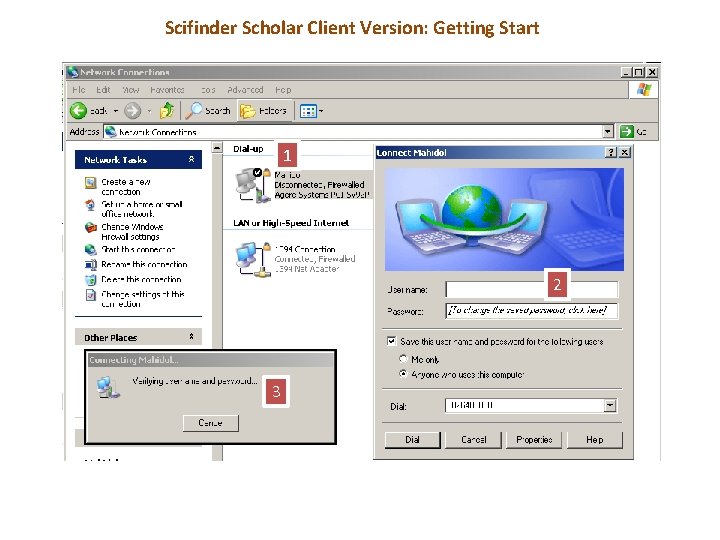
Task: Click the Dial button
Action: [412, 439]
